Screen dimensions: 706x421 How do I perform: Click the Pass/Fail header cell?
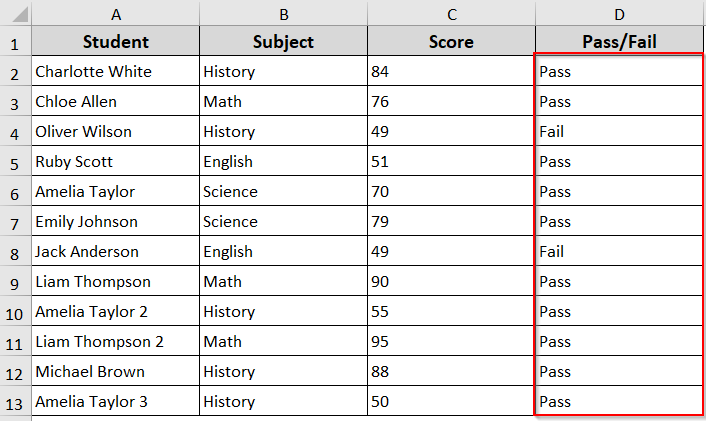tap(620, 42)
